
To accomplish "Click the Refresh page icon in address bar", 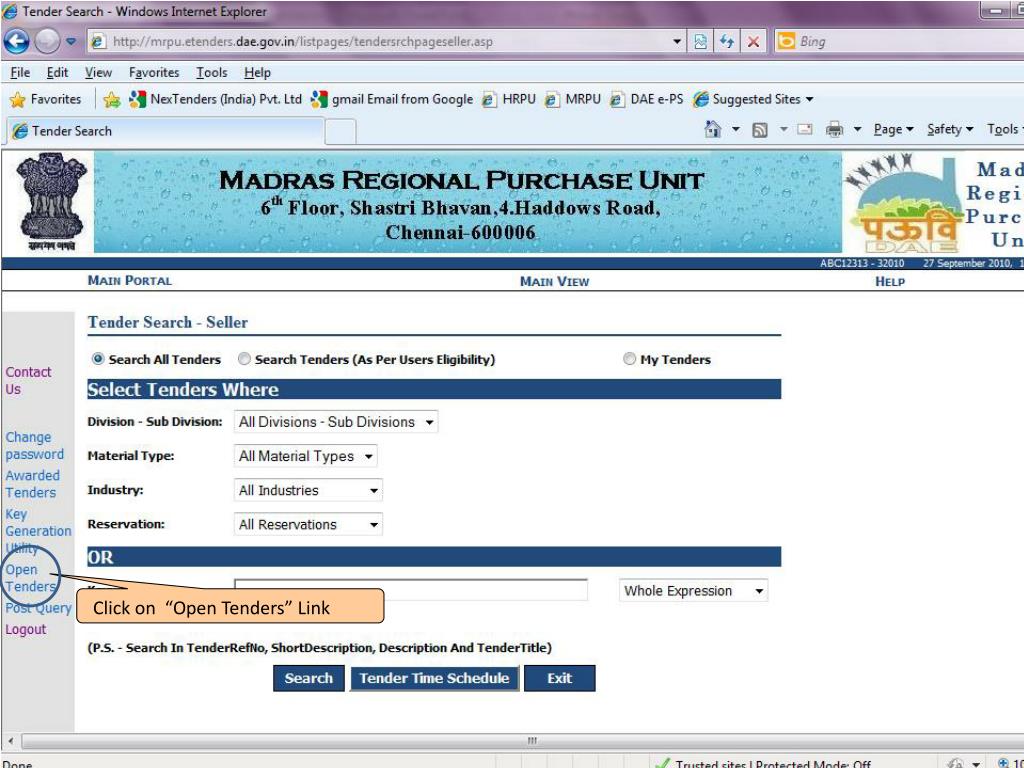I will coord(727,42).
